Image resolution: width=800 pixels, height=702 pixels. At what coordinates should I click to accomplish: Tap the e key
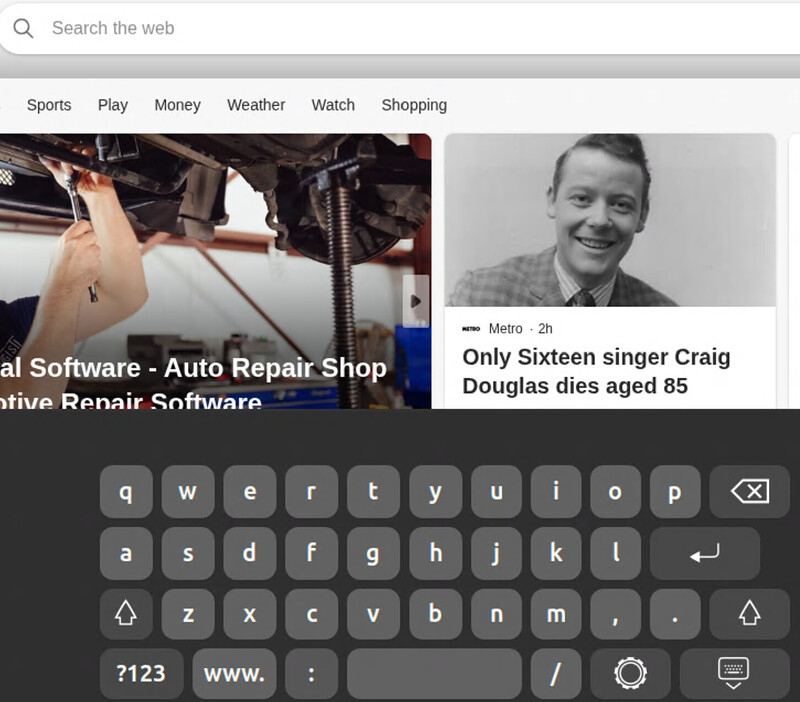tap(250, 492)
